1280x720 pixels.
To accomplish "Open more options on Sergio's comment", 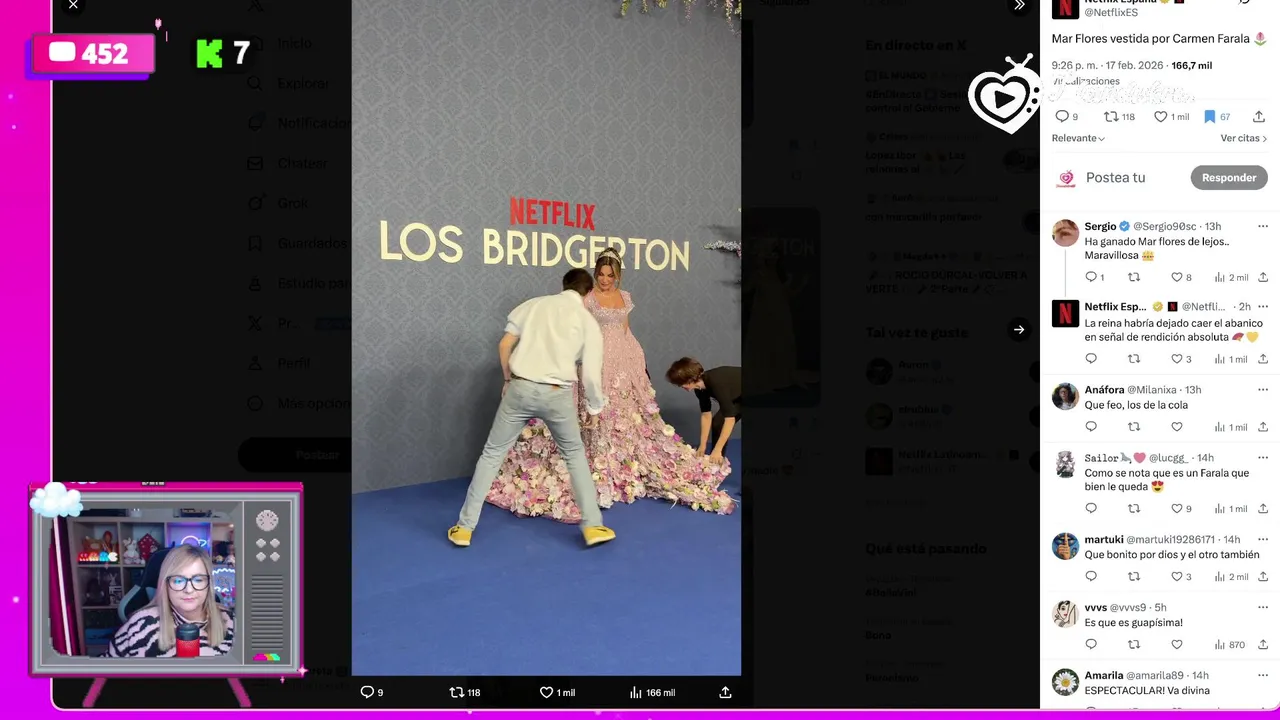I will pos(1262,227).
